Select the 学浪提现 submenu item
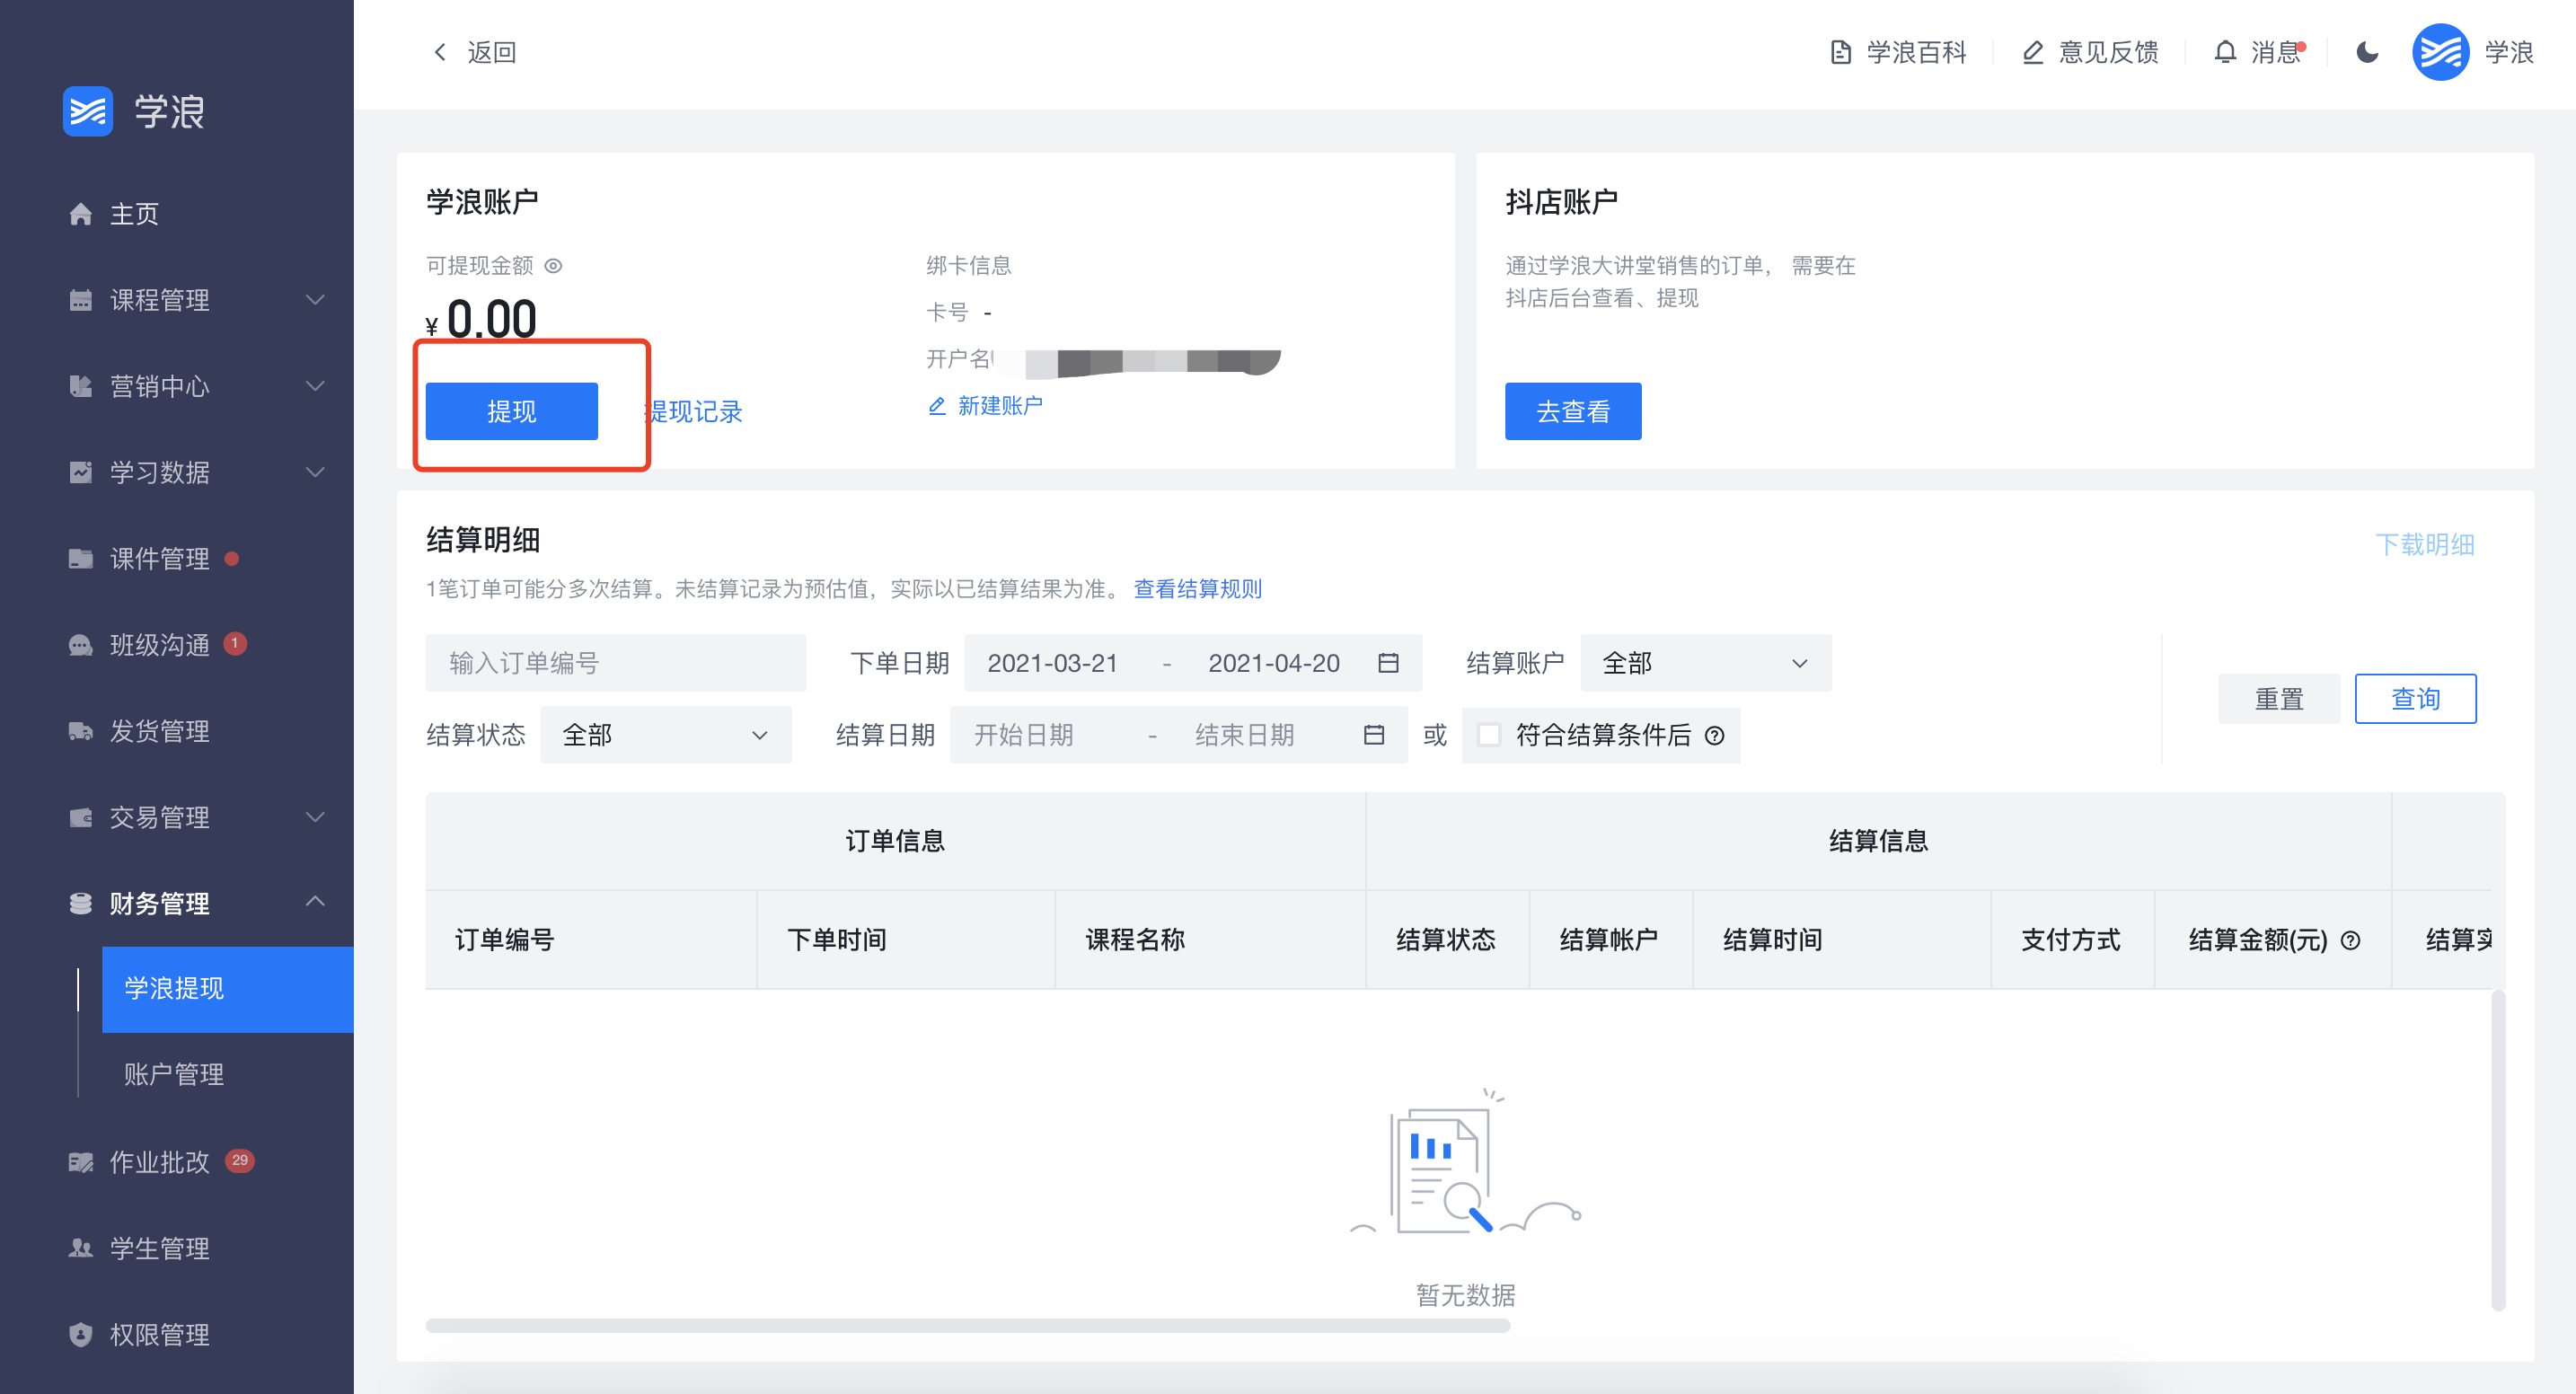 click(228, 989)
